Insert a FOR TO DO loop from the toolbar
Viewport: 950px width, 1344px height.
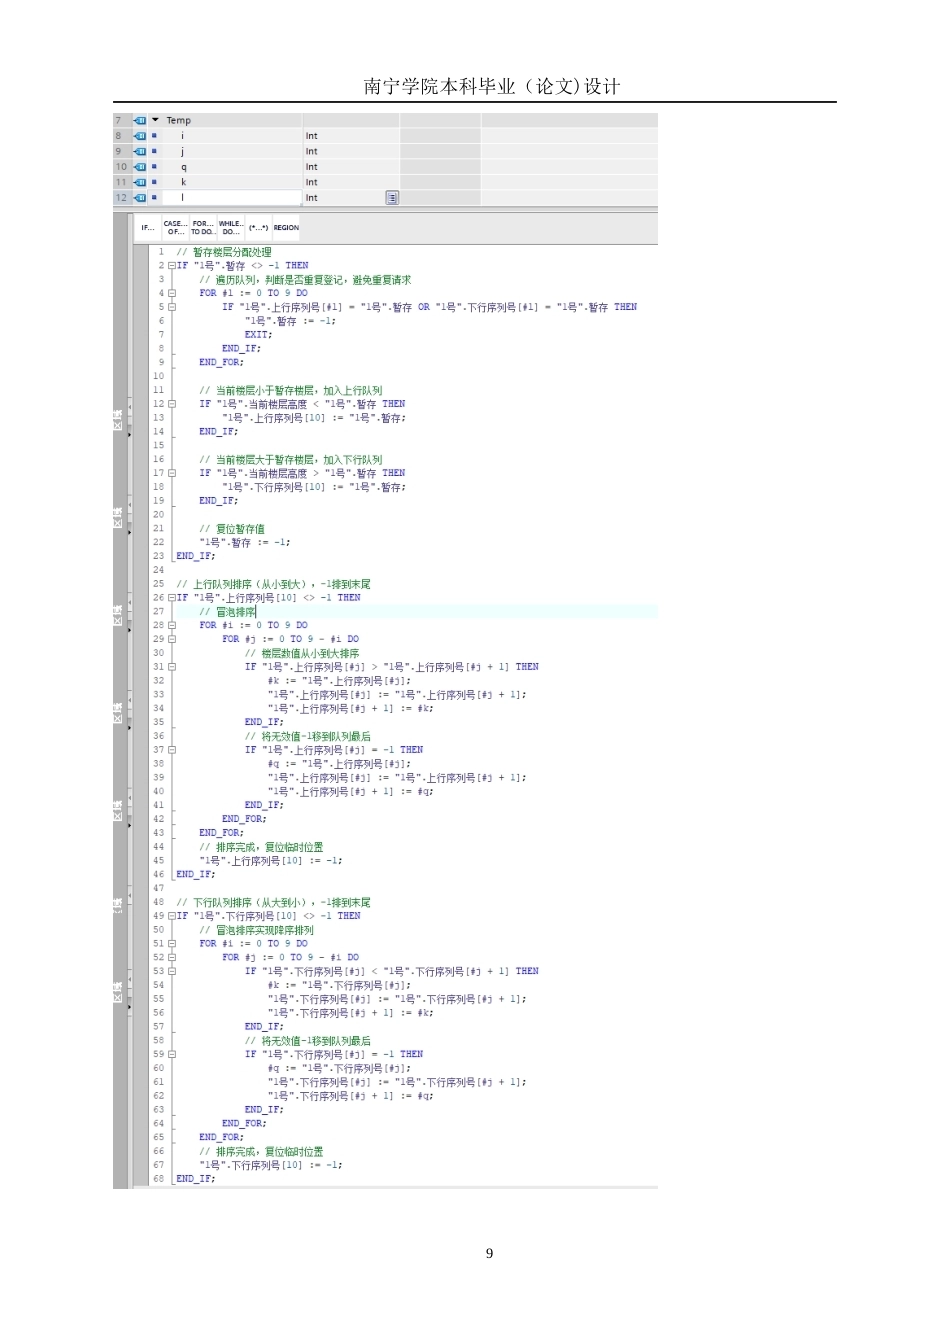[203, 227]
